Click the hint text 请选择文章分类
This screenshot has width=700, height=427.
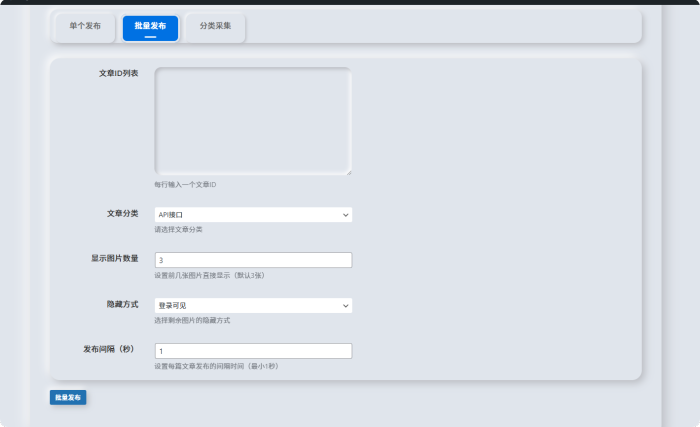(178, 230)
